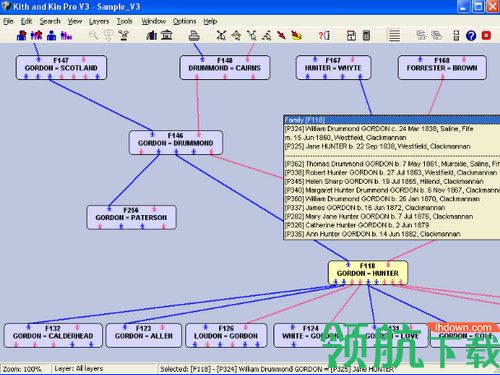
Task: Click the greyed magnifier search icon
Action: click(x=93, y=35)
